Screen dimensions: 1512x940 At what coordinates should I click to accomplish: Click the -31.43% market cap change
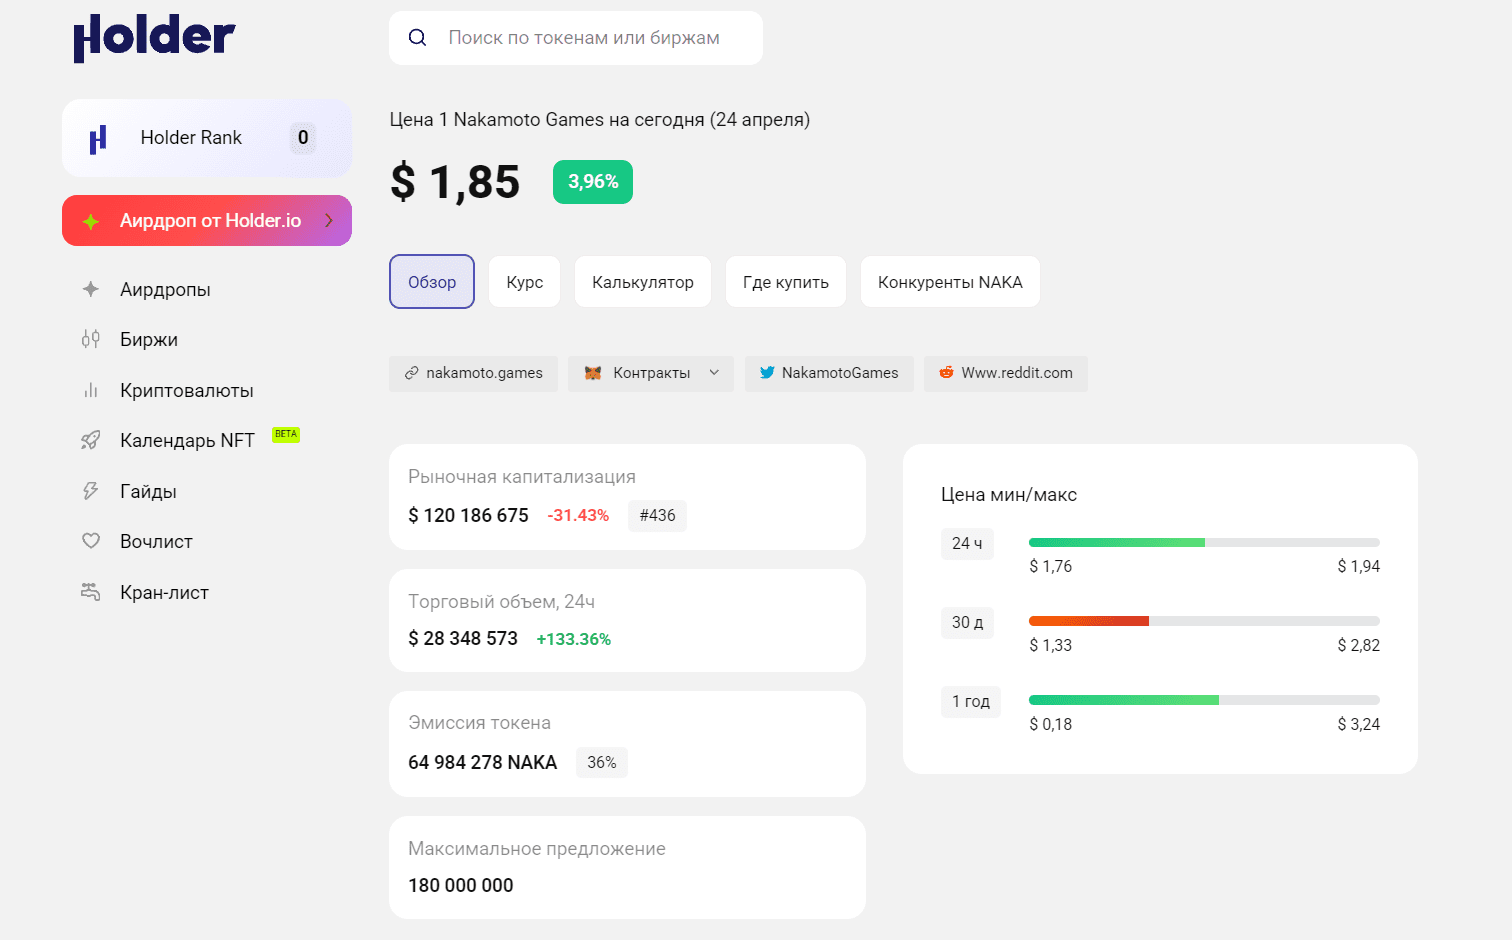pos(578,515)
